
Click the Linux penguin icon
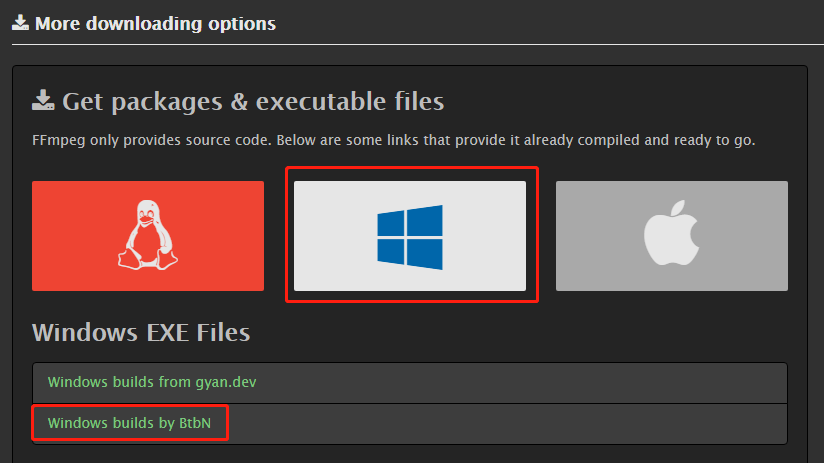[147, 235]
